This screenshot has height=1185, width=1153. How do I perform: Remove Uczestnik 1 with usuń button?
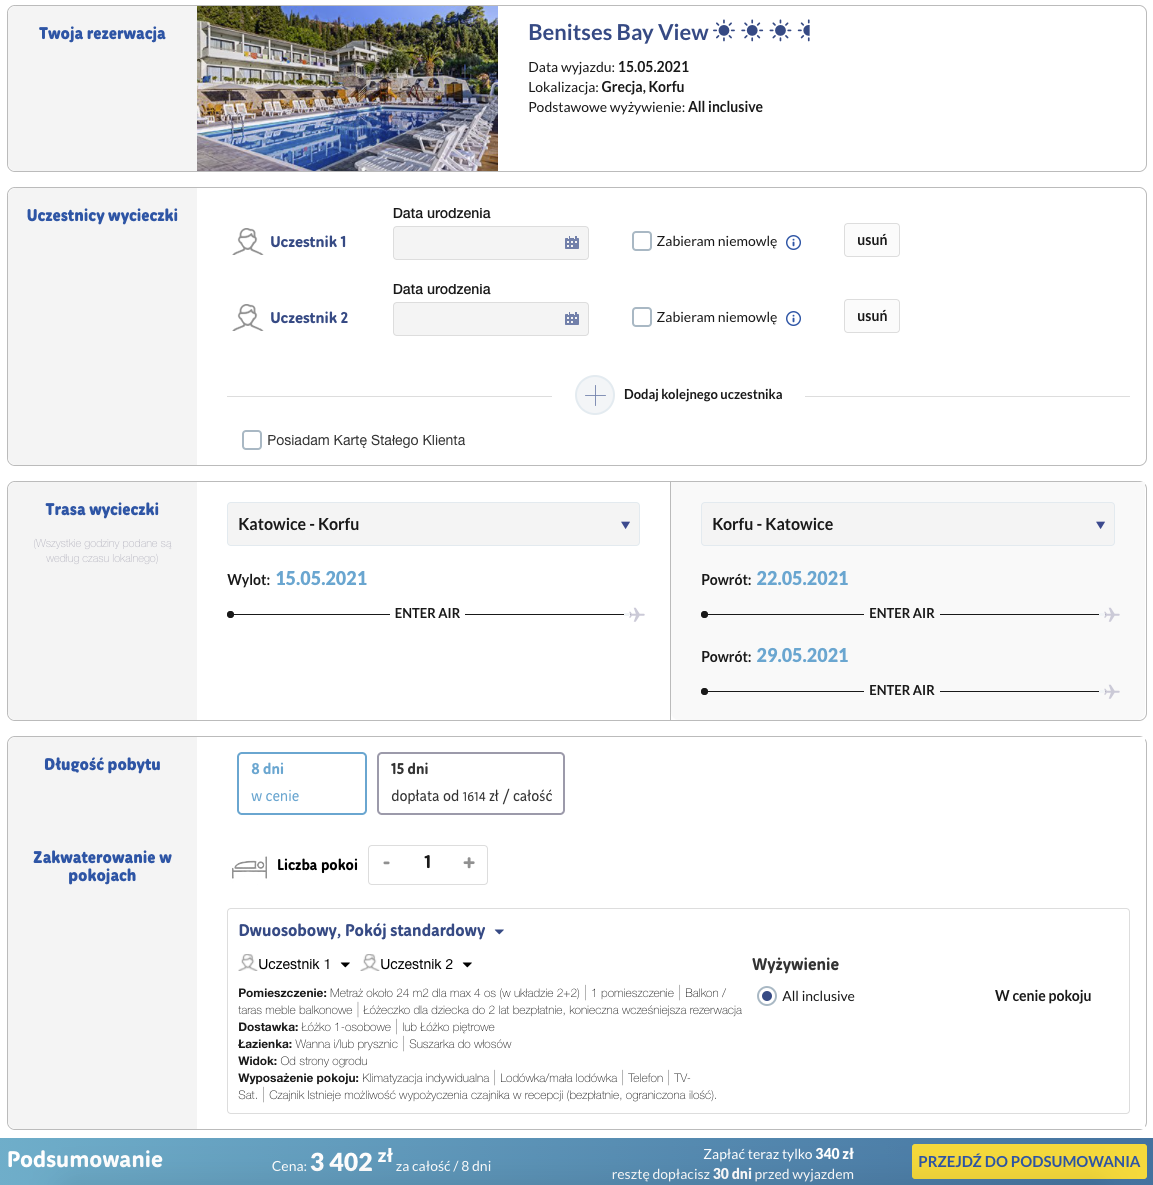(871, 240)
